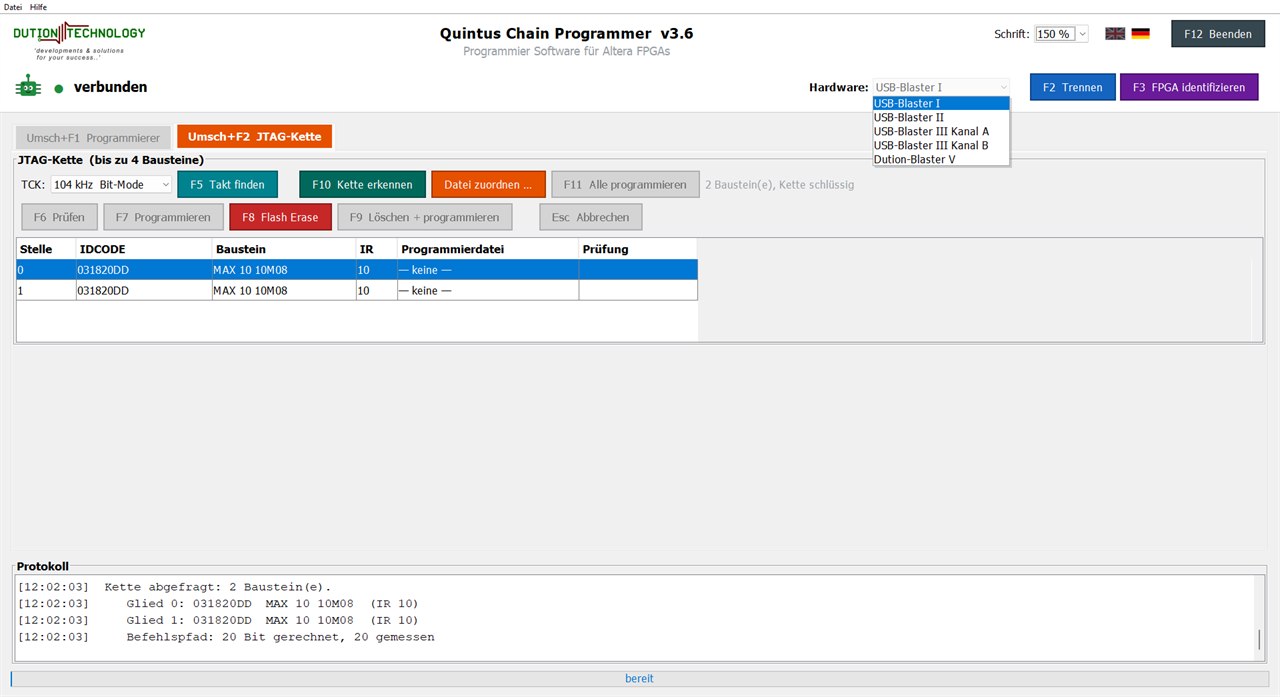This screenshot has height=697, width=1280.
Task: Click the F7 Programmieren button
Action: point(163,217)
